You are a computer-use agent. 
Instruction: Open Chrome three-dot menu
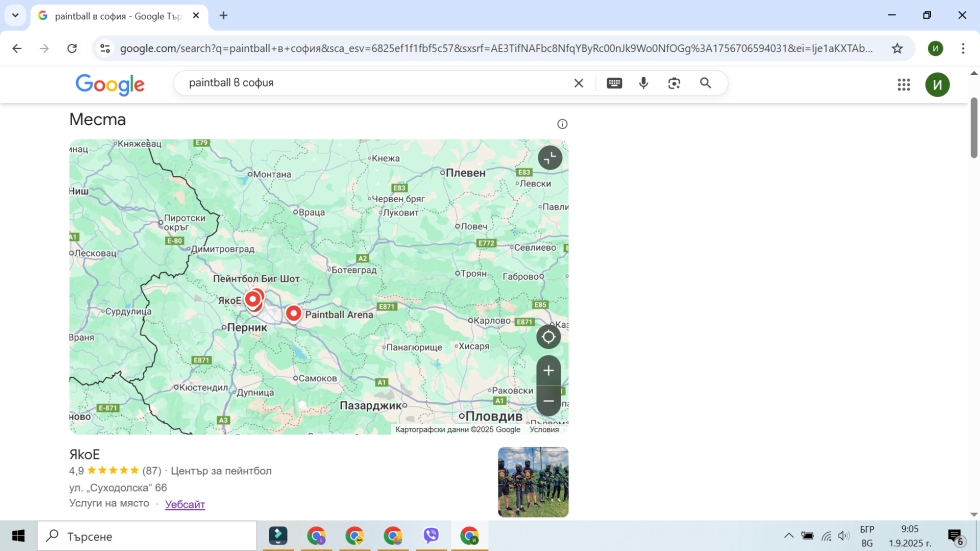(x=962, y=48)
